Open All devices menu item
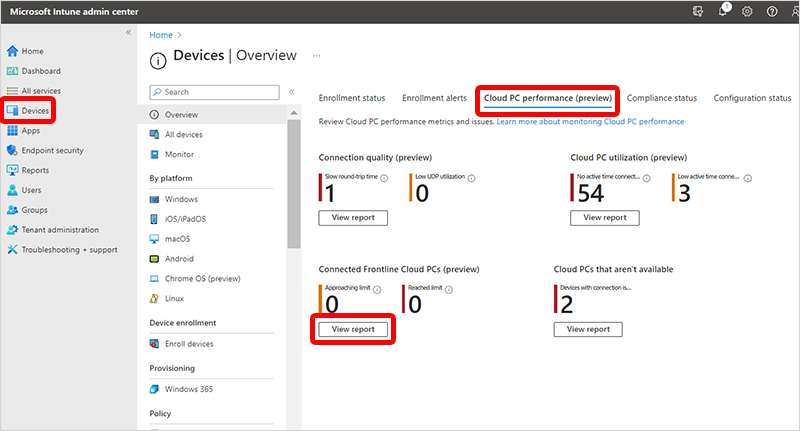800x431 pixels. click(176, 135)
